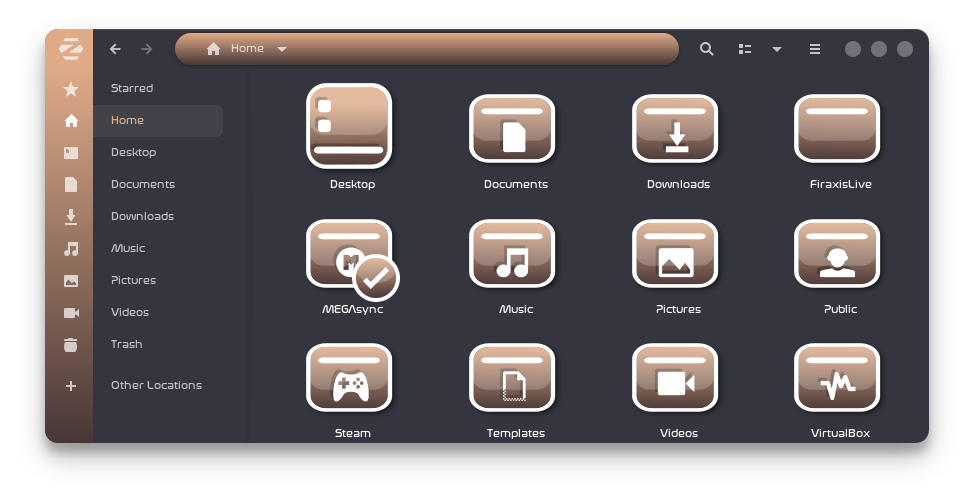Open the search magnifier
This screenshot has height=504, width=974.
click(706, 49)
